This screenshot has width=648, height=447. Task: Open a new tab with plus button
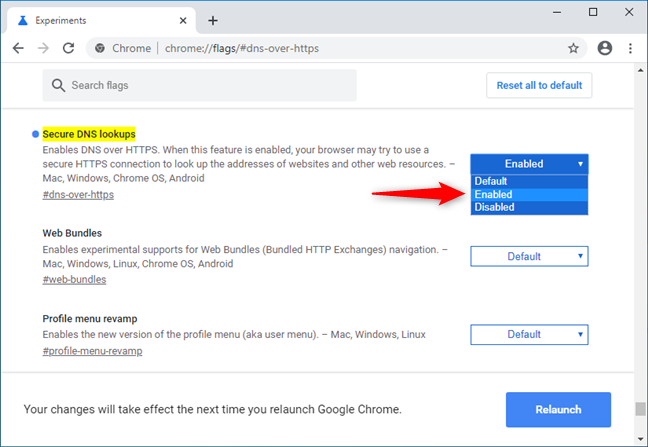pyautogui.click(x=213, y=21)
